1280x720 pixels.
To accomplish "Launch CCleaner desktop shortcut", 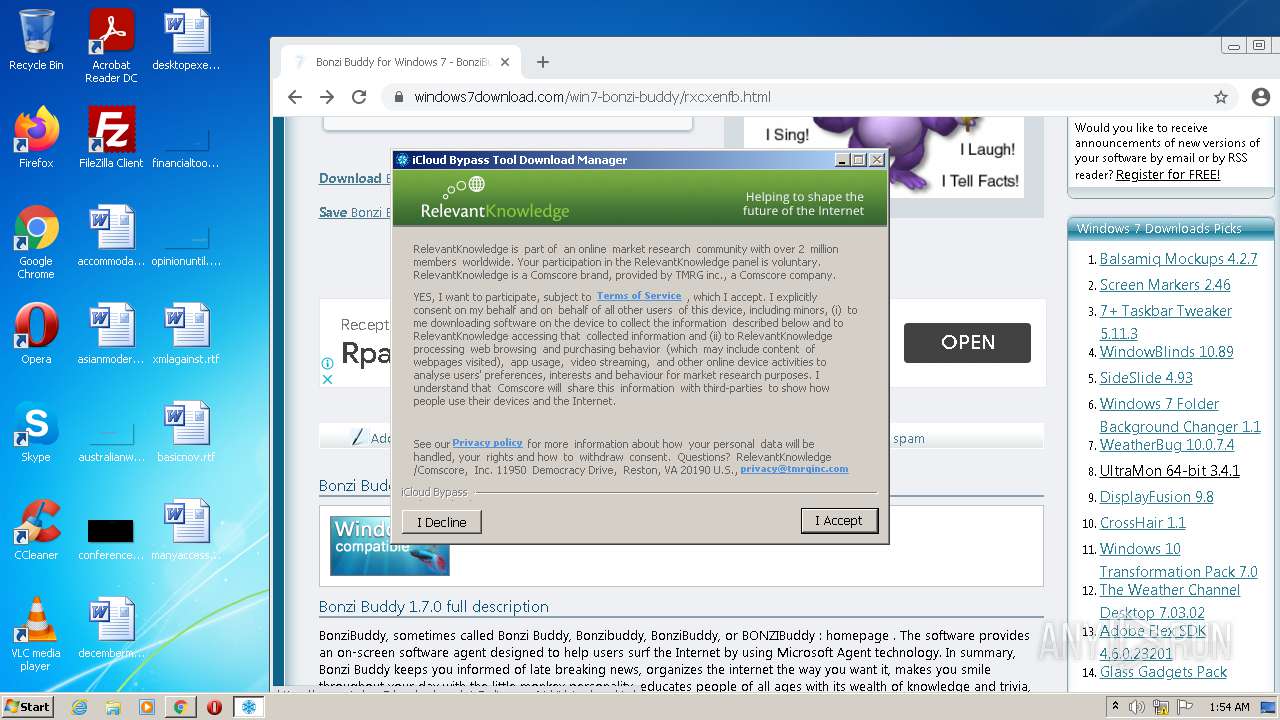I will tap(36, 530).
